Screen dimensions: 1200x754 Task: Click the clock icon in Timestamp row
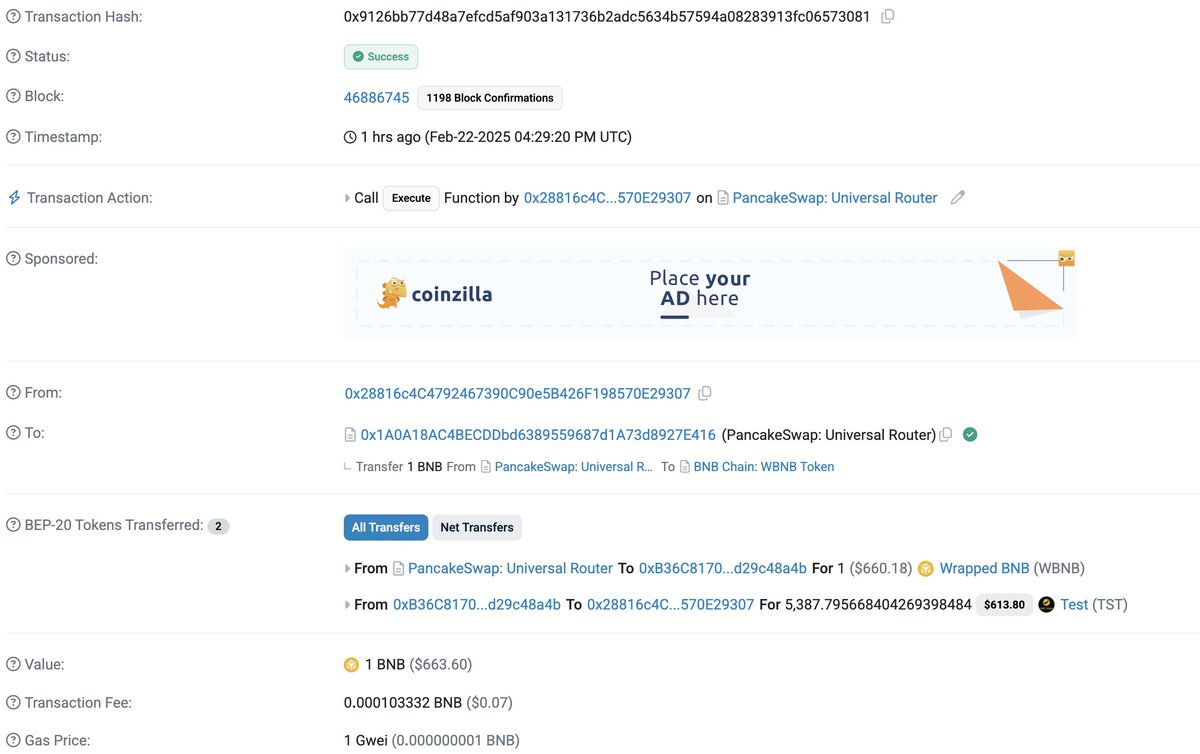350,137
